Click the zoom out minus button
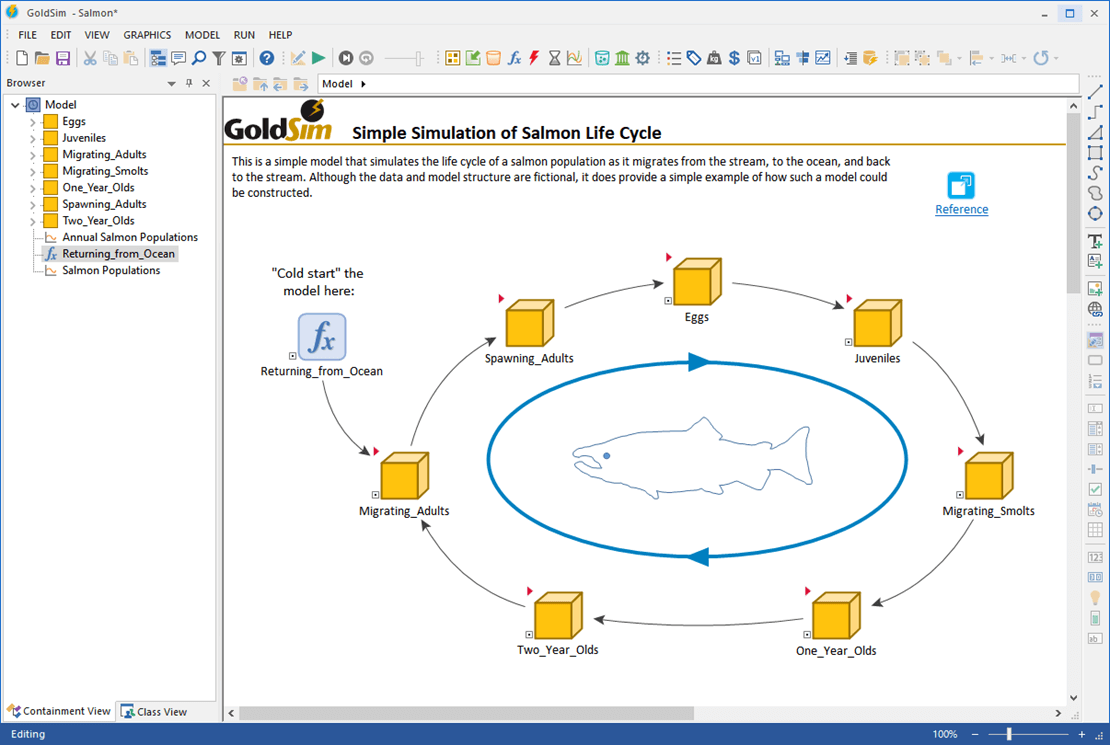Screen dimensions: 1110x745 coord(975,734)
